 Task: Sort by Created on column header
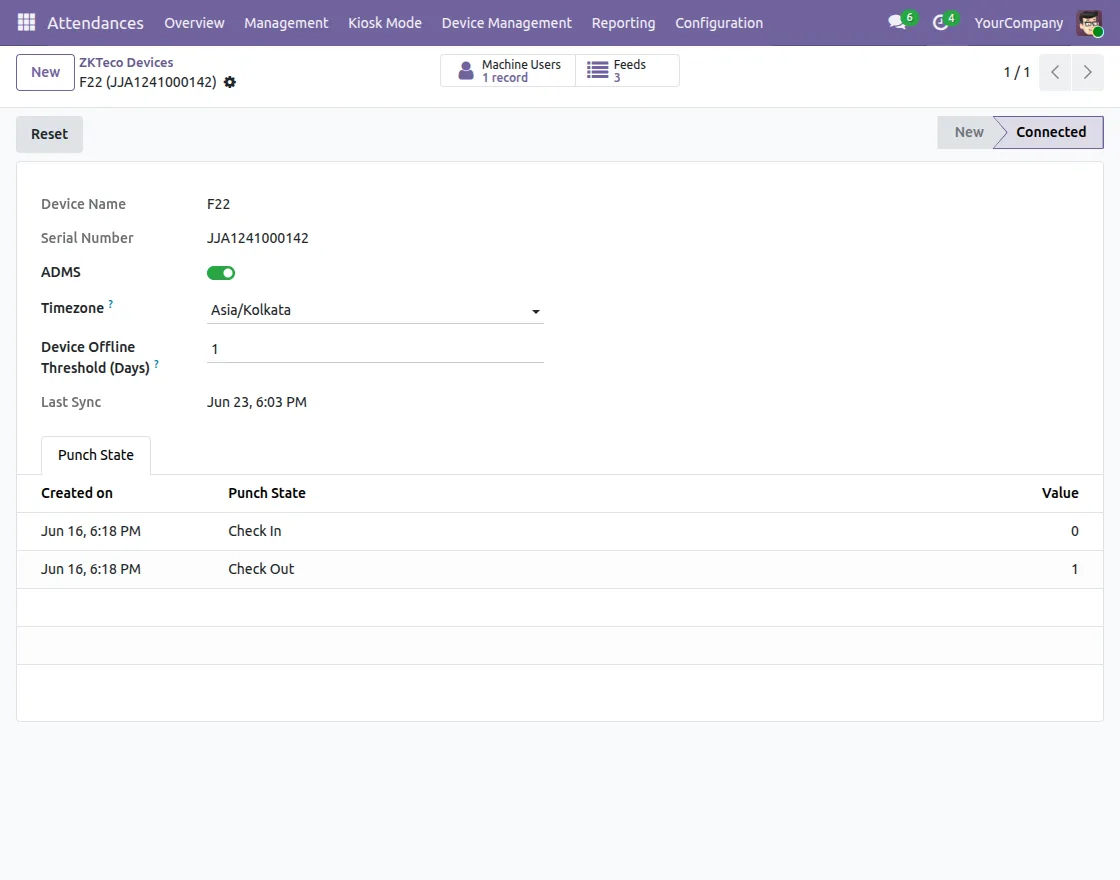(x=76, y=493)
